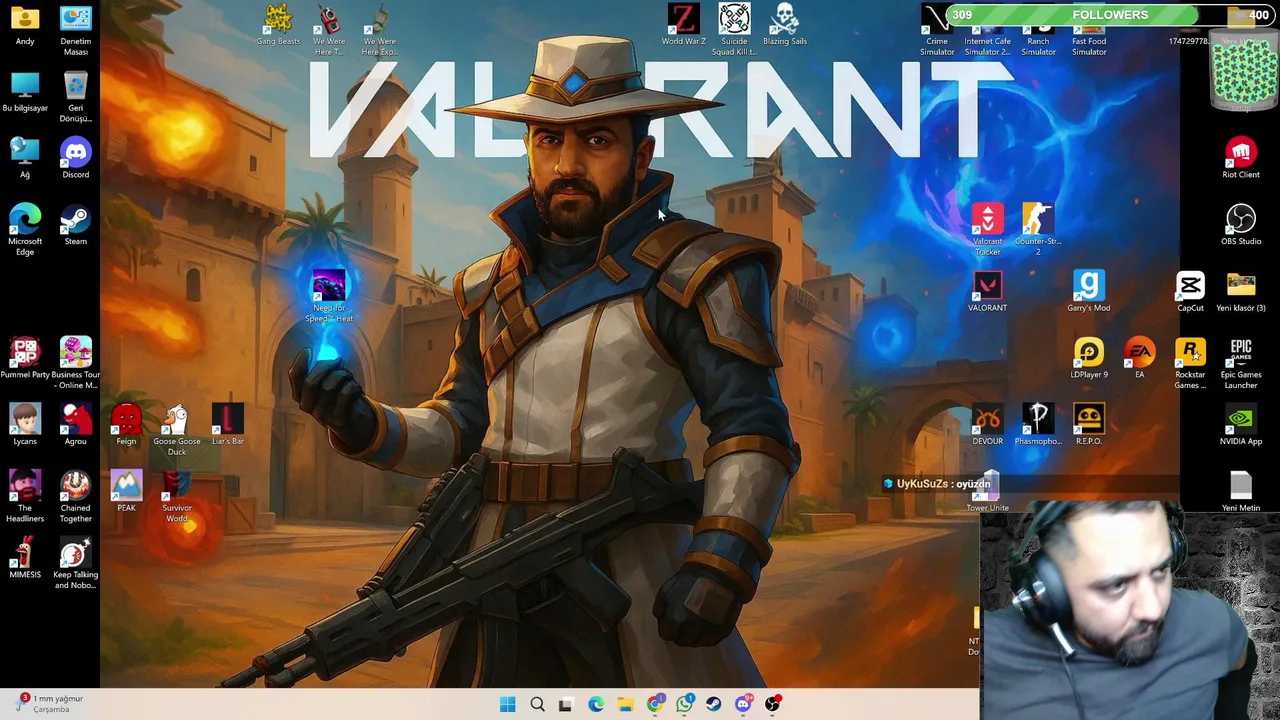The image size is (1280, 720).
Task: Open Suicide Squad Kill the Justice League icon
Action: 734,31
